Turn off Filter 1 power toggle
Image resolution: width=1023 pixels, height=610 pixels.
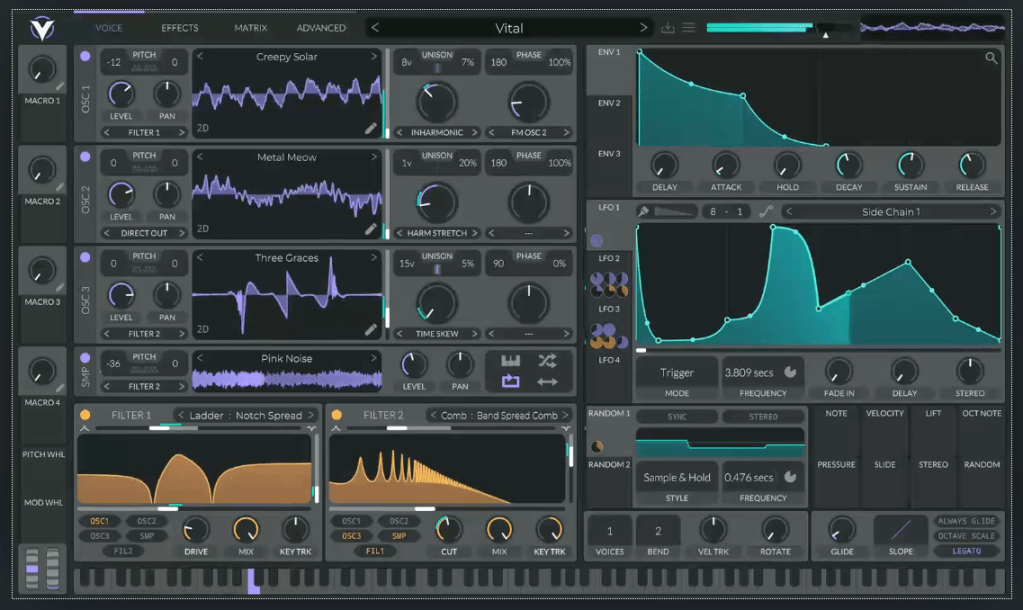tap(85, 415)
